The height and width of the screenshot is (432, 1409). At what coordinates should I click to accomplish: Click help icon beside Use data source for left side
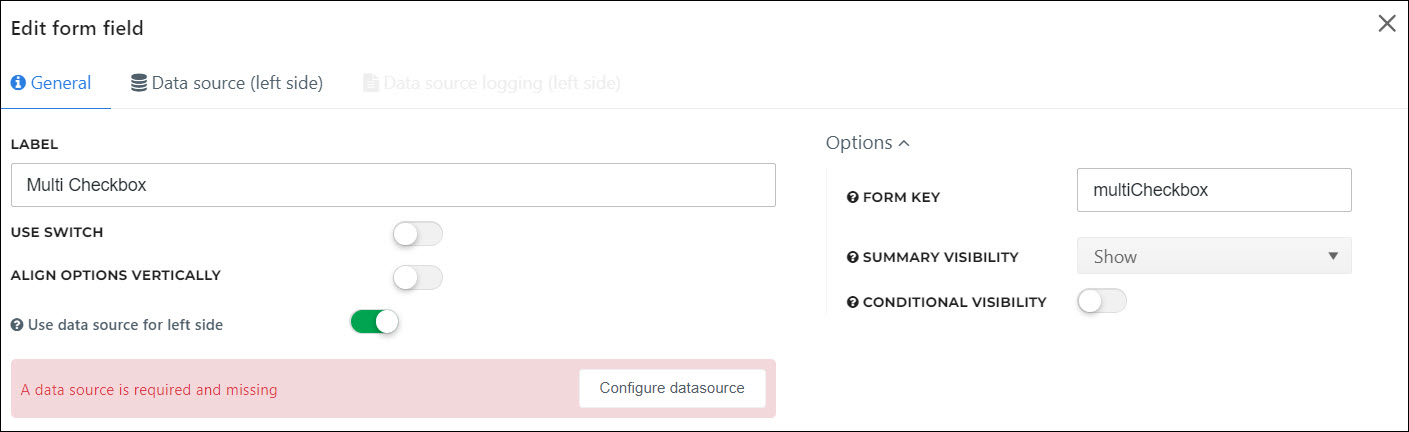[17, 325]
